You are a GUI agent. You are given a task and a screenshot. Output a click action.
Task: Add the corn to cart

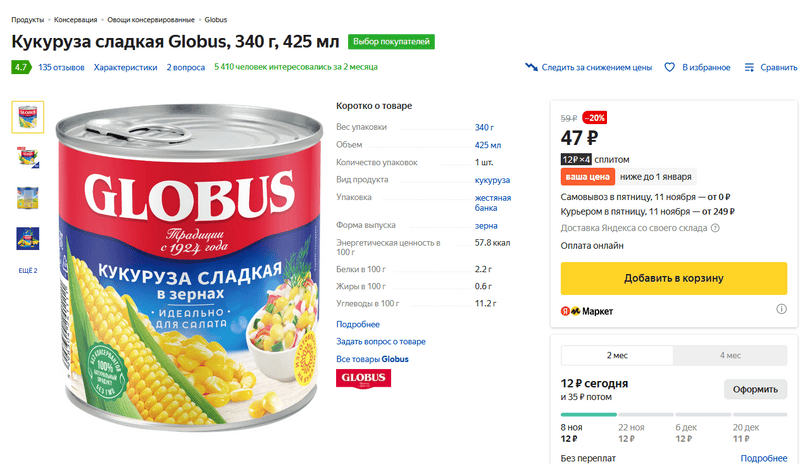coord(673,278)
